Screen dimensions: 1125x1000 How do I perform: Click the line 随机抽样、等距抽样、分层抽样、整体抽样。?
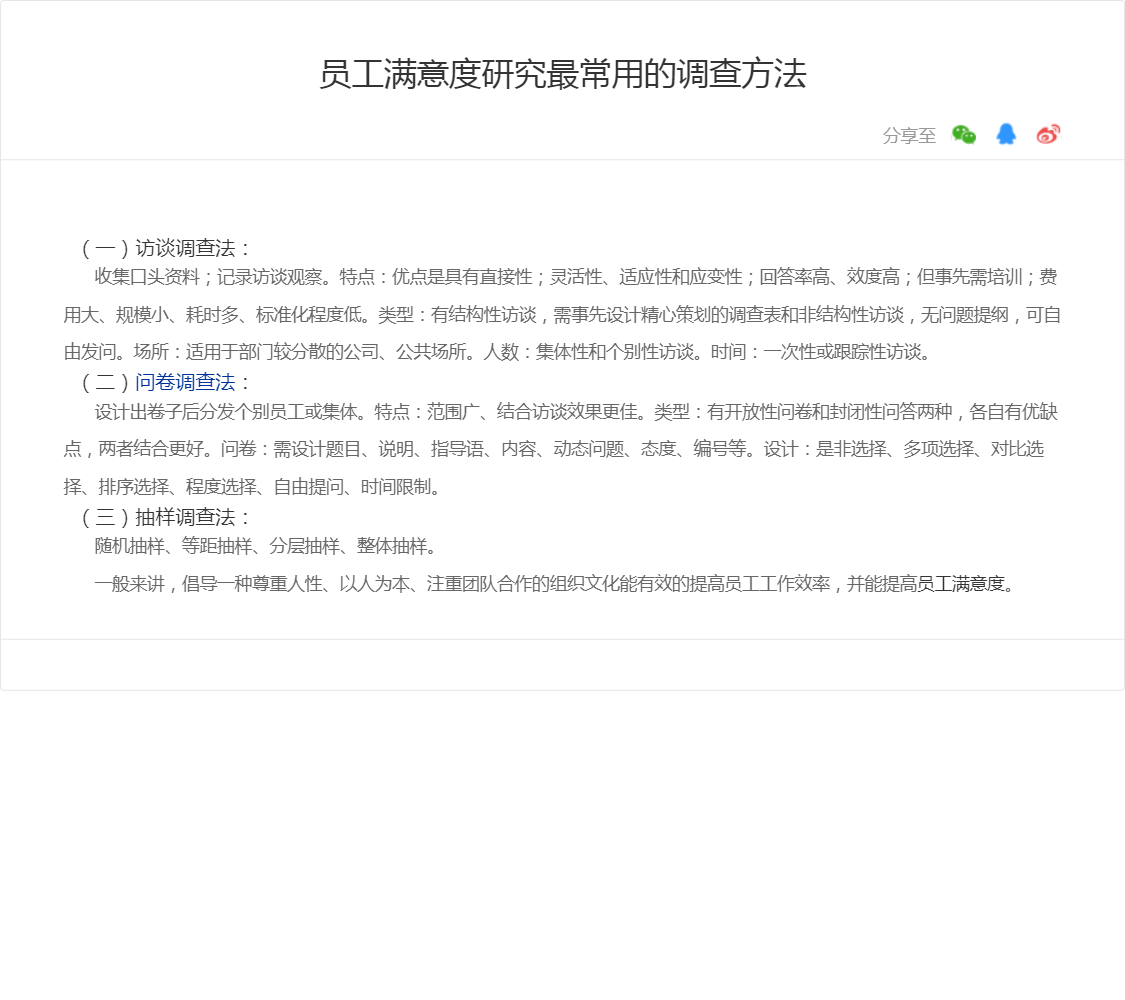[x=266, y=547]
